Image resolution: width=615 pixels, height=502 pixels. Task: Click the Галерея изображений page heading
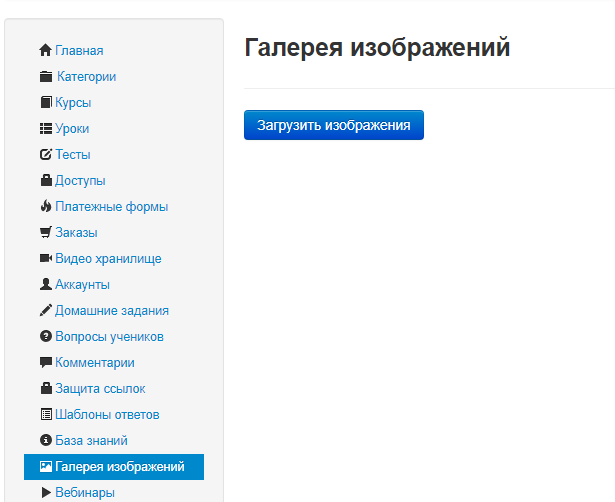coord(377,48)
